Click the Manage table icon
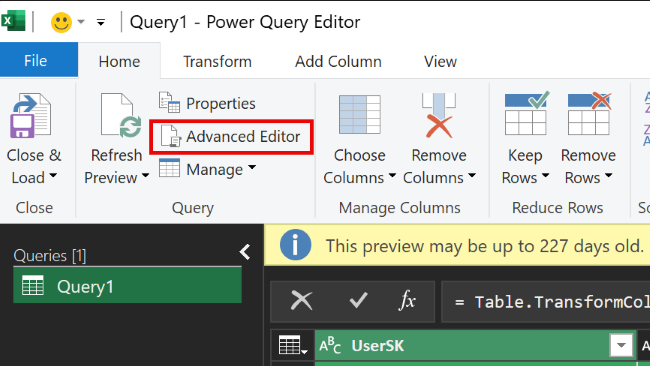This screenshot has width=650, height=366. (x=169, y=168)
